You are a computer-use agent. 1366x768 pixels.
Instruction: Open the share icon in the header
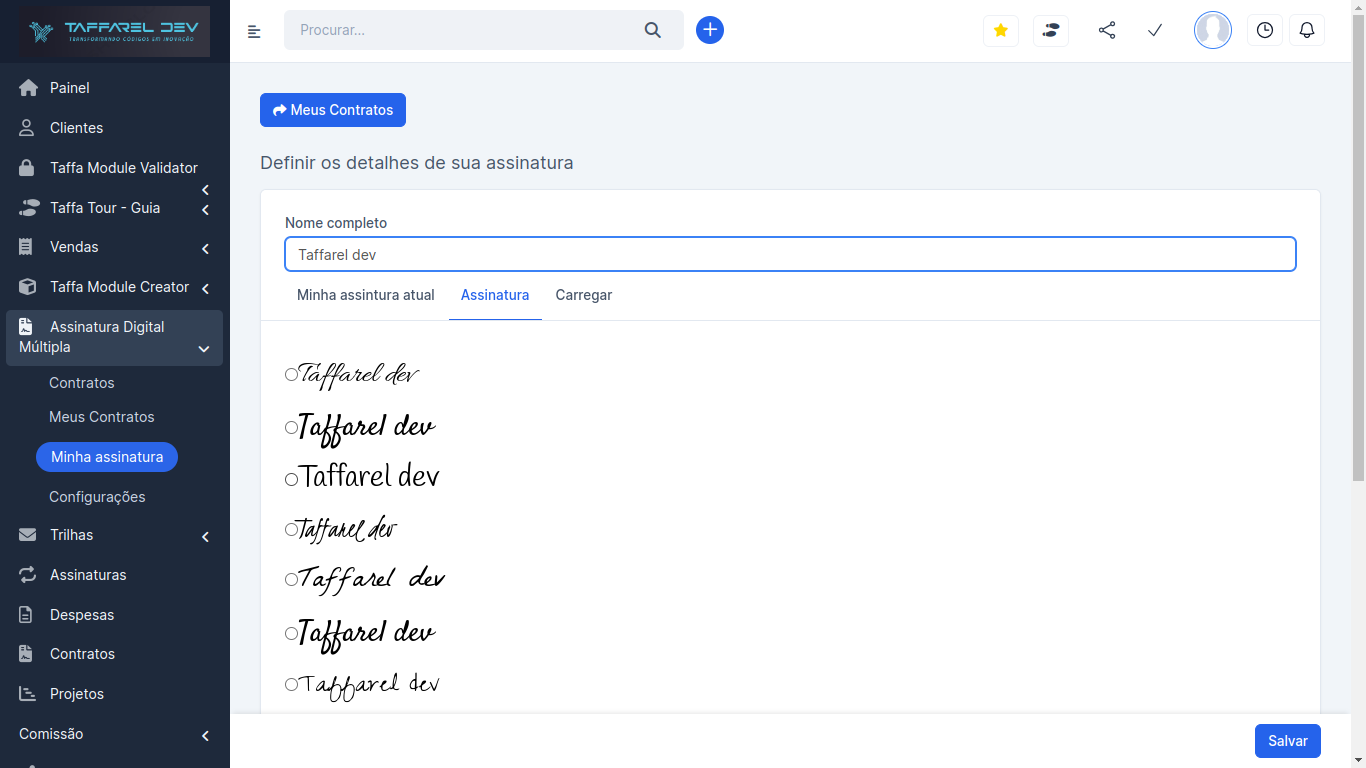pyautogui.click(x=1107, y=30)
